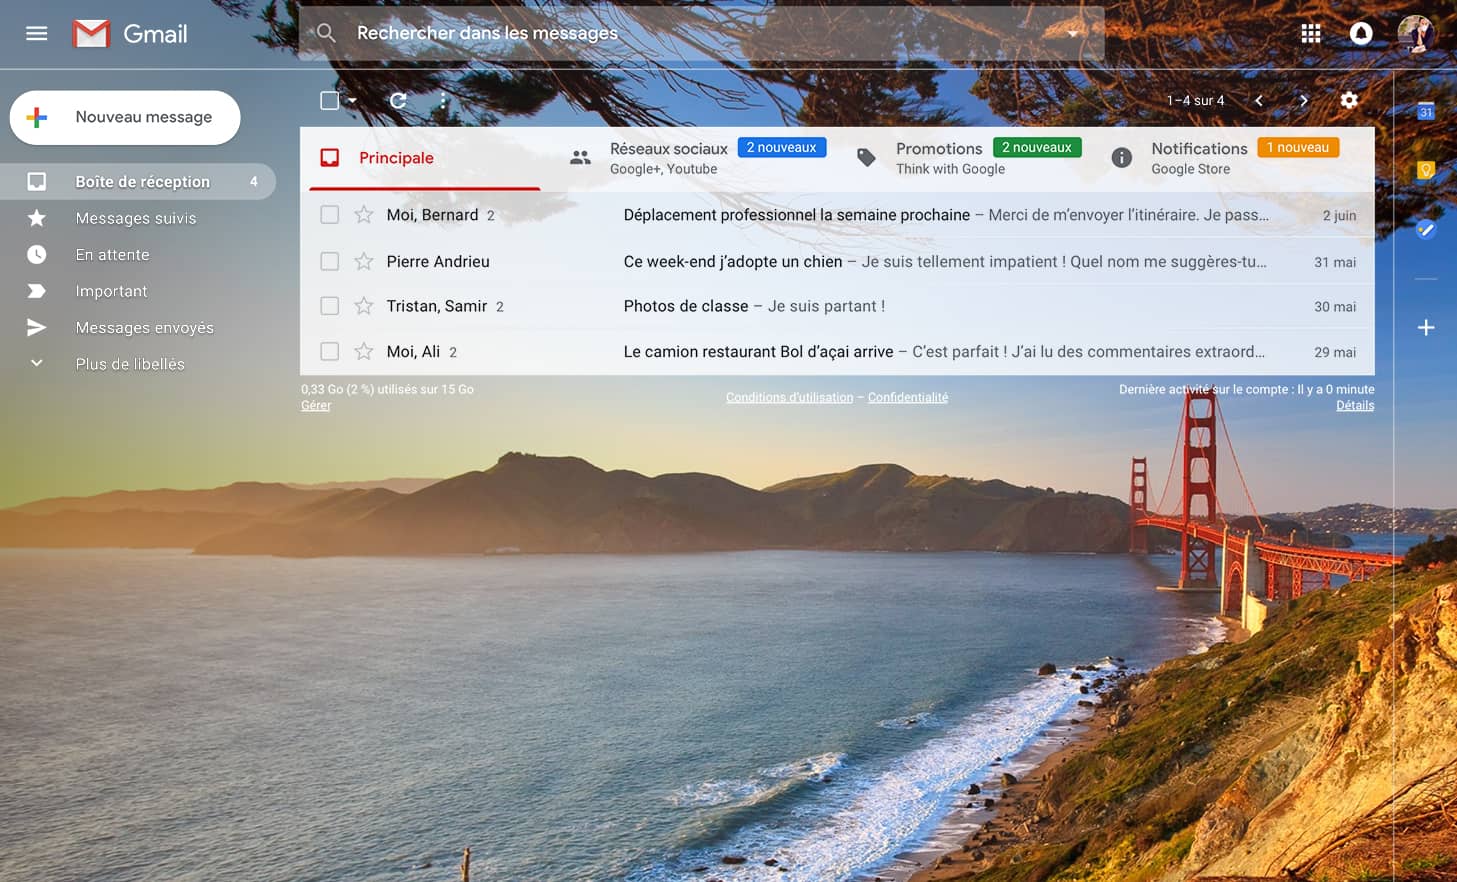The image size is (1457, 882).
Task: Click the Notifications info icon
Action: 1122,157
